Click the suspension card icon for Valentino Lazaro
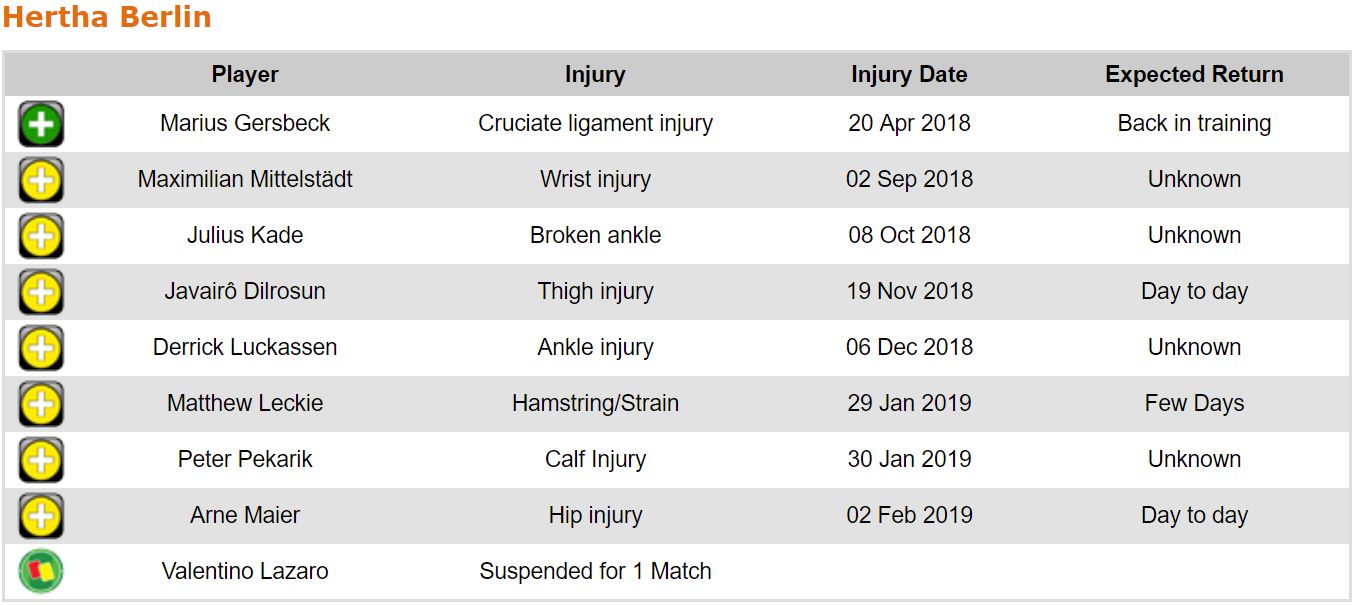The image size is (1355, 605). point(41,572)
